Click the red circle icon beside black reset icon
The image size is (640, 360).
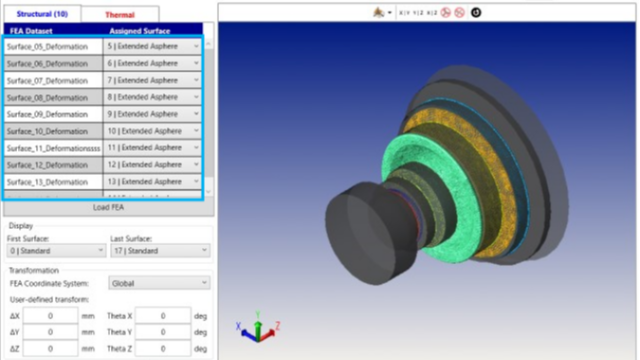click(460, 13)
